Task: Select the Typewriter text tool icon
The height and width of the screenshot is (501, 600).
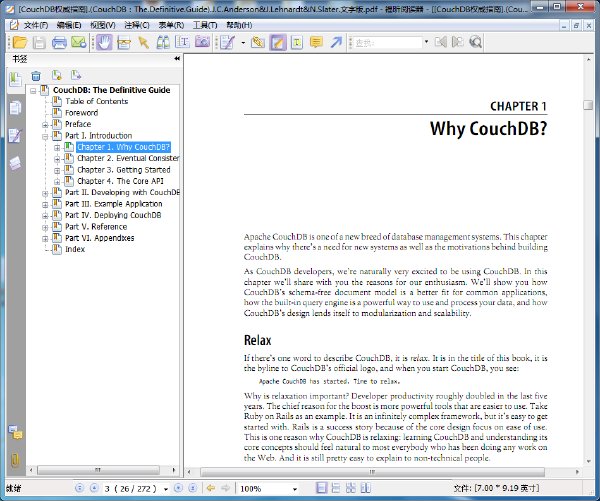Action: [x=297, y=42]
